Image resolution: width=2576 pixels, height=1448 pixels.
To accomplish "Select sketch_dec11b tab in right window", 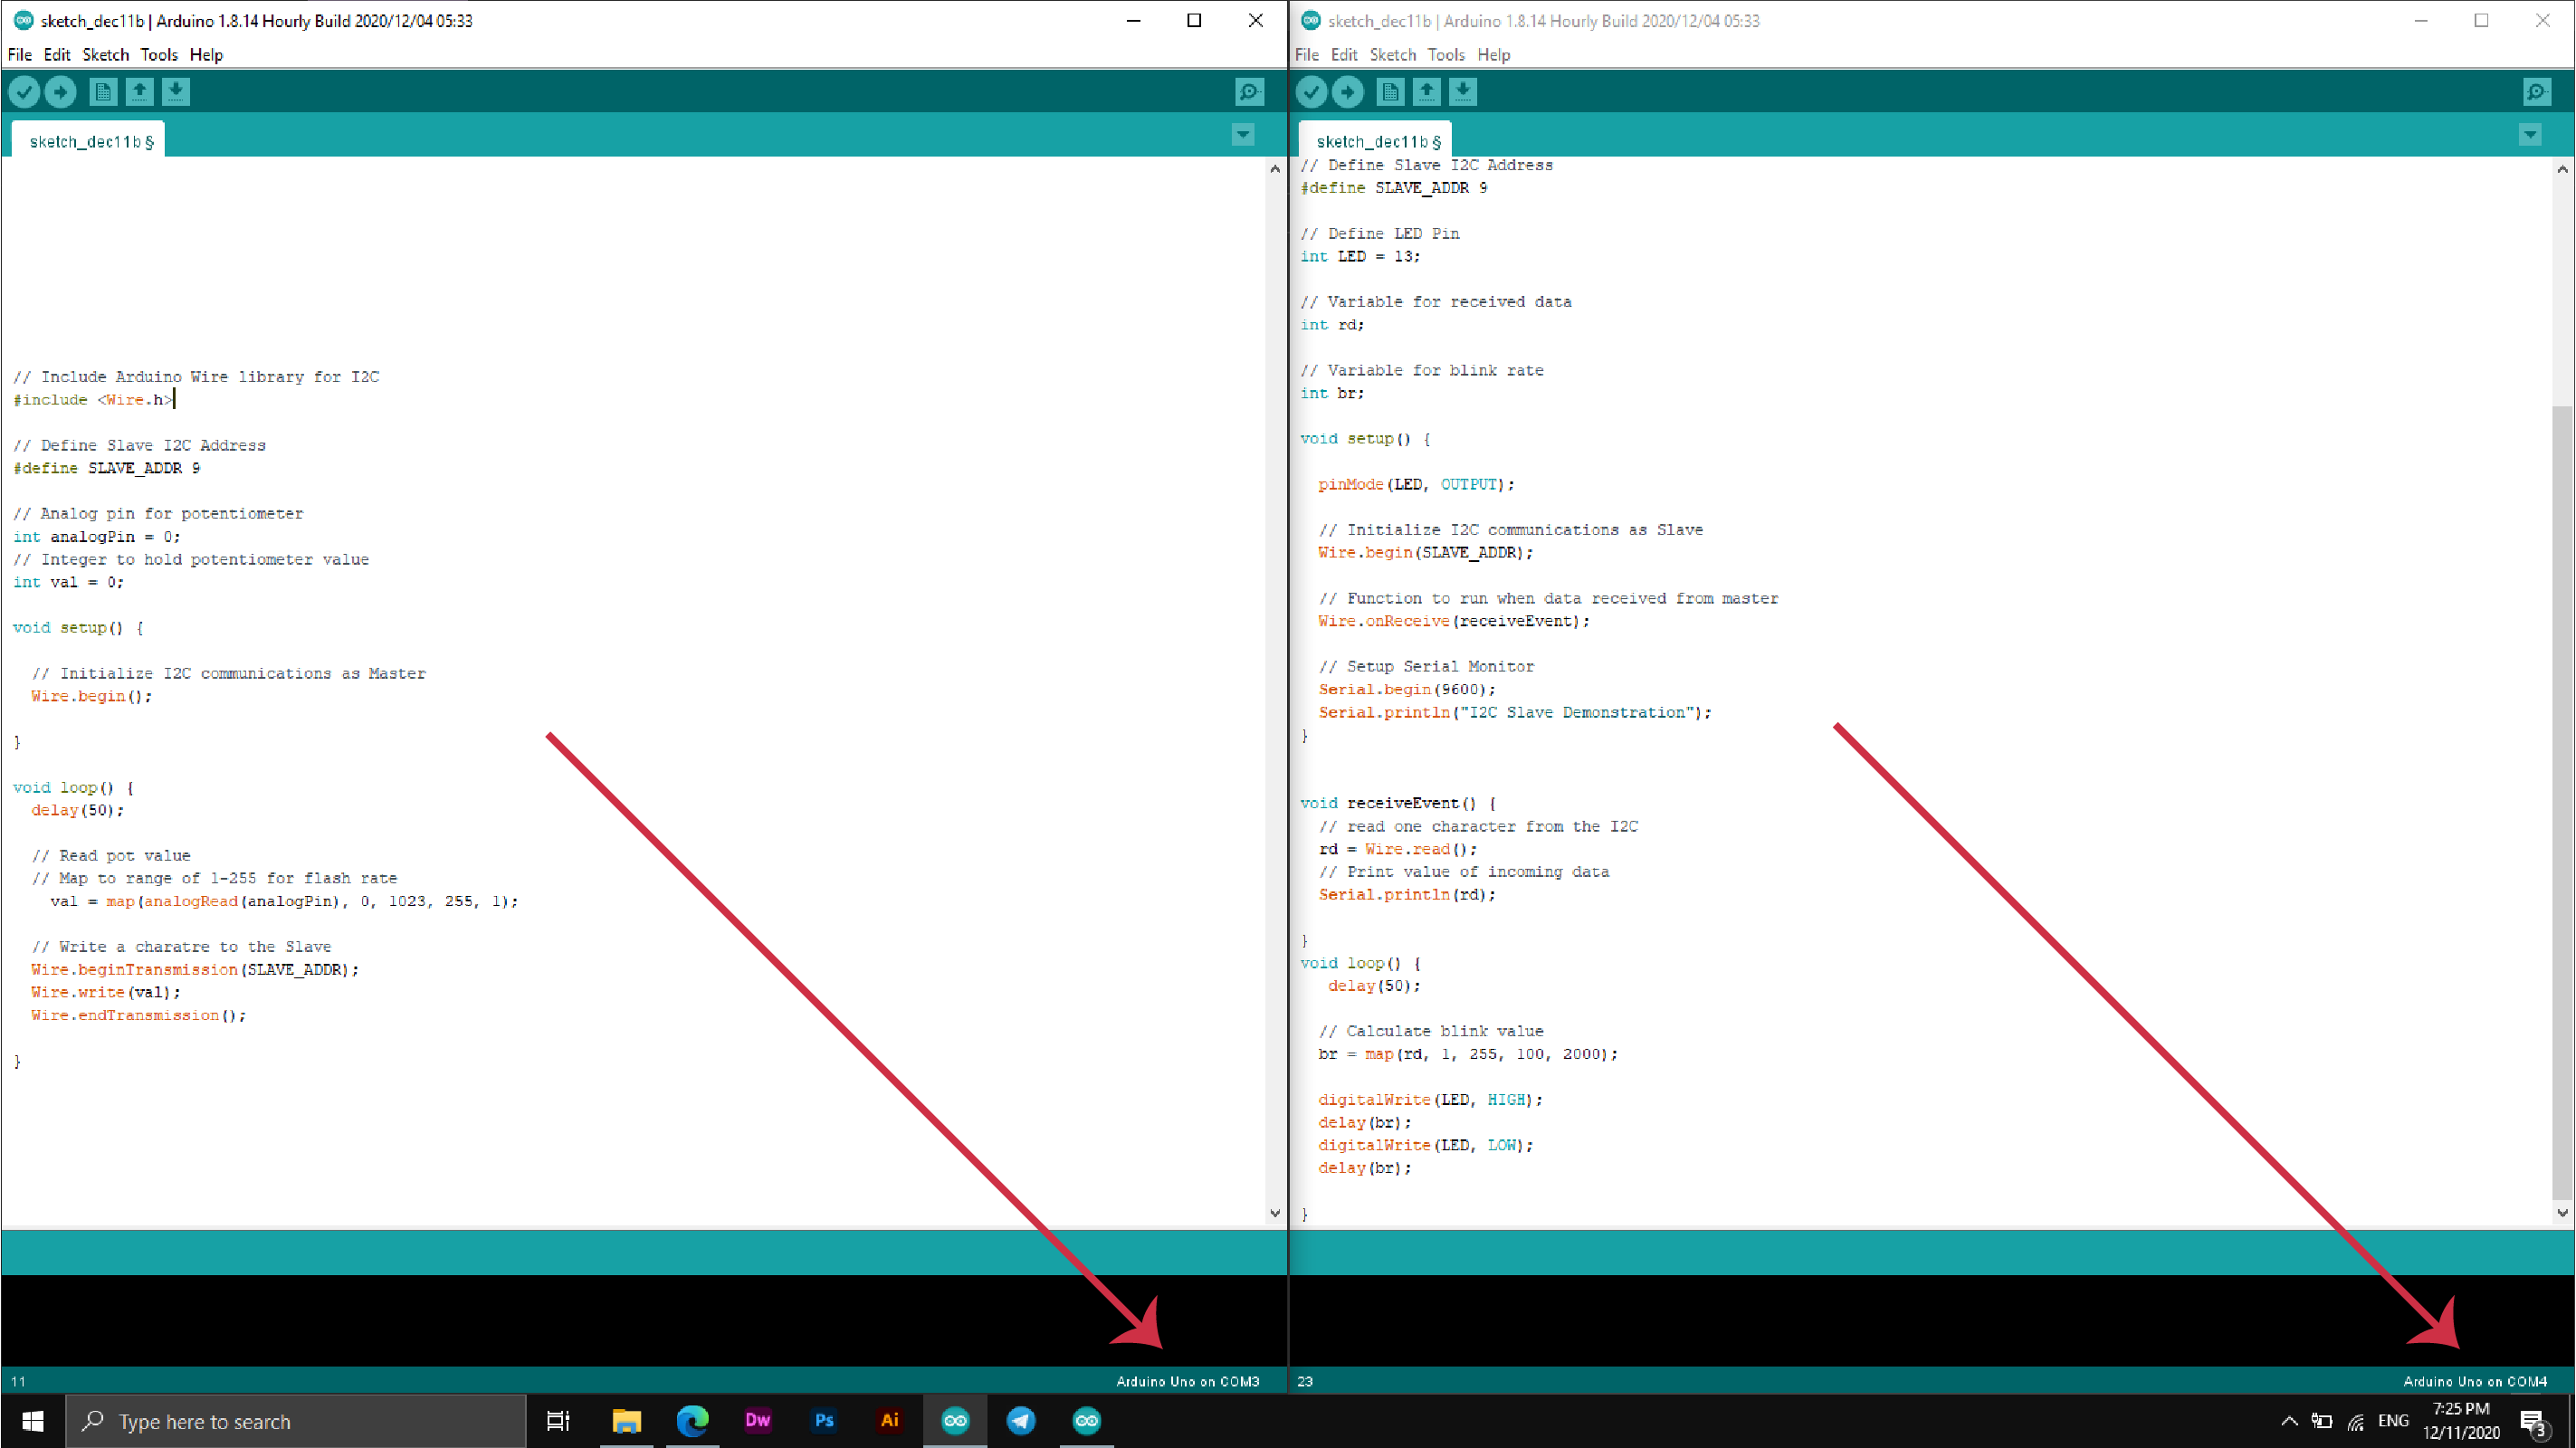I will coord(1377,141).
